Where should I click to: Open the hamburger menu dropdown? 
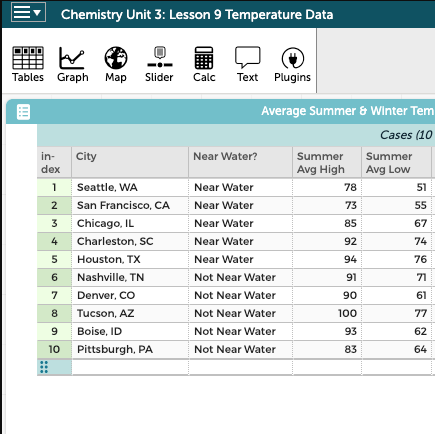pos(28,12)
